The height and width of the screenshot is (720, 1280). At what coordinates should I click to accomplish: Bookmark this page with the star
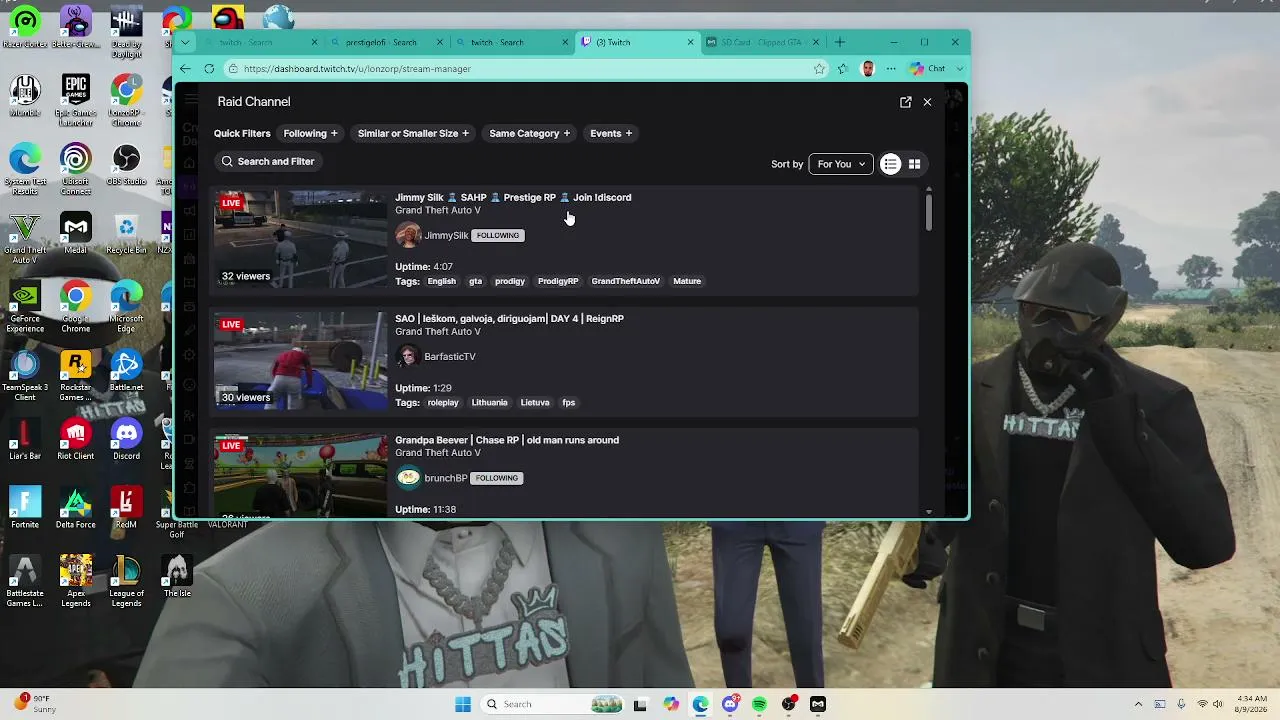point(820,69)
